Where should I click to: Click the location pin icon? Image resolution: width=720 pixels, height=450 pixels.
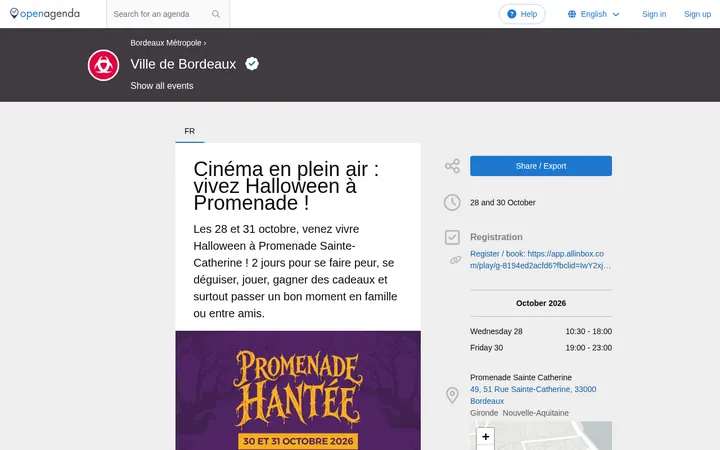(452, 395)
